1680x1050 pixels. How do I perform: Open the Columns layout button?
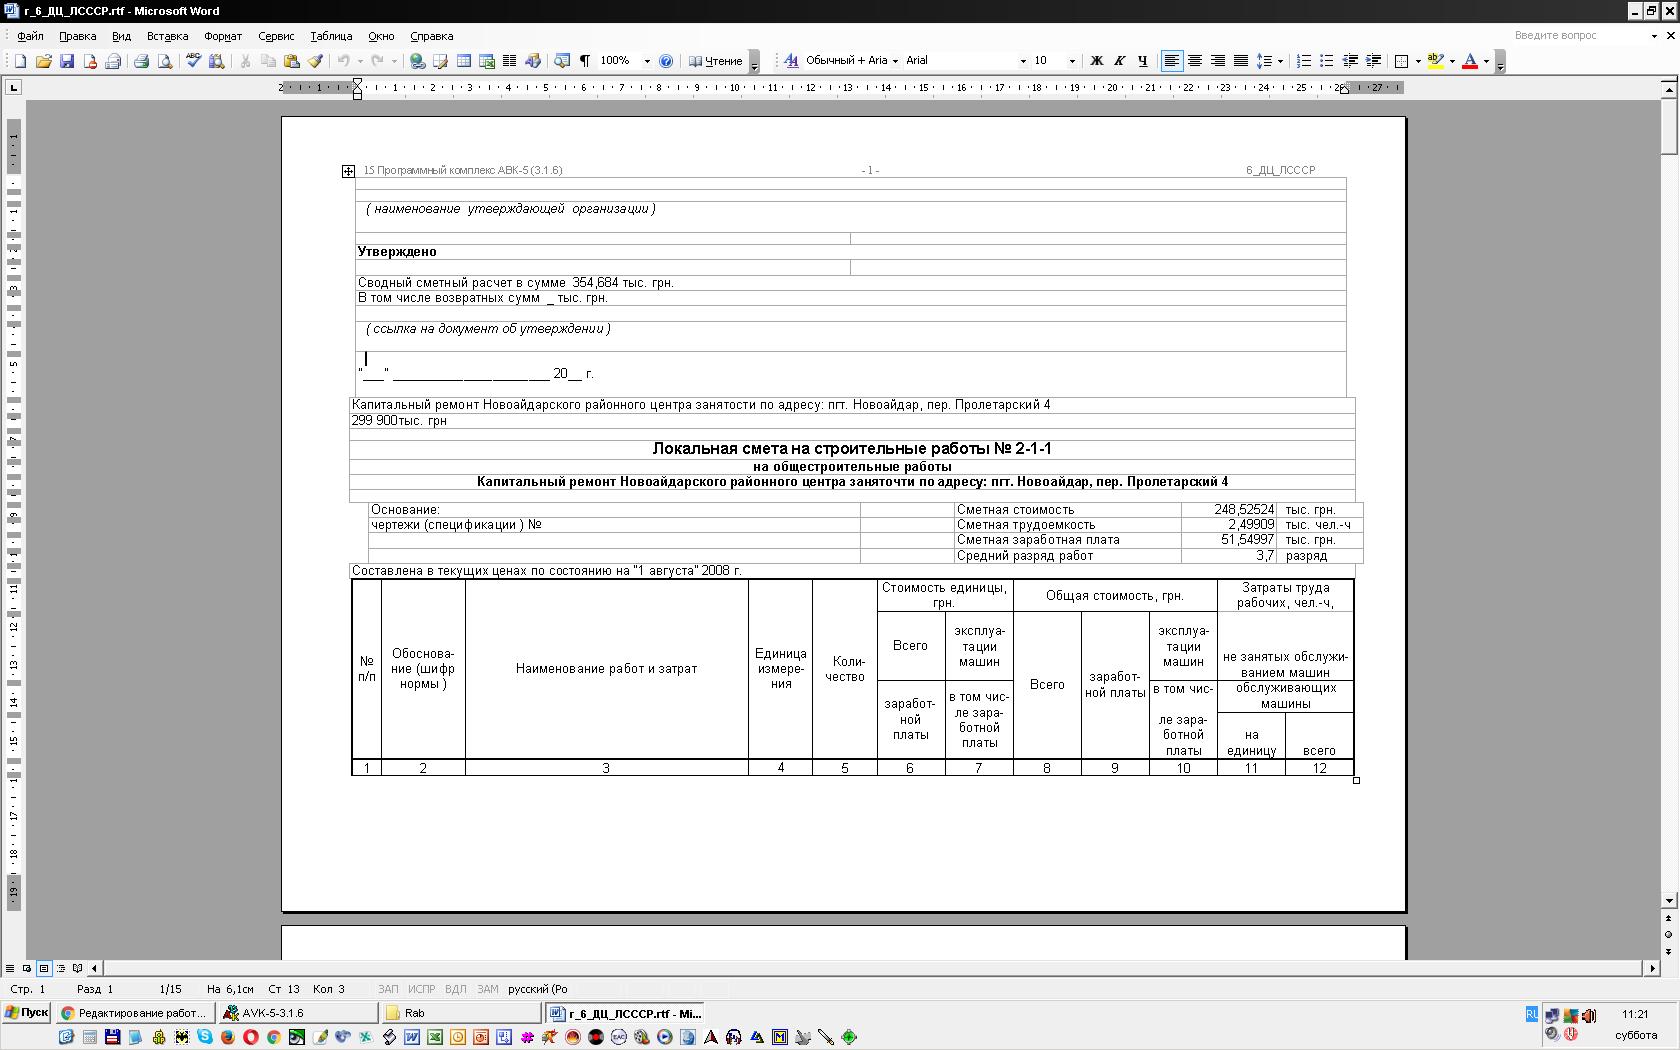click(x=510, y=61)
